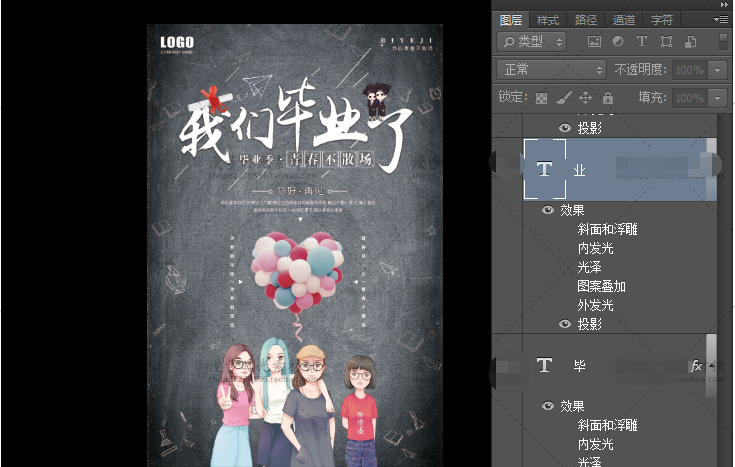735x467 pixels.
Task: Filter for smart objects icon
Action: click(690, 42)
